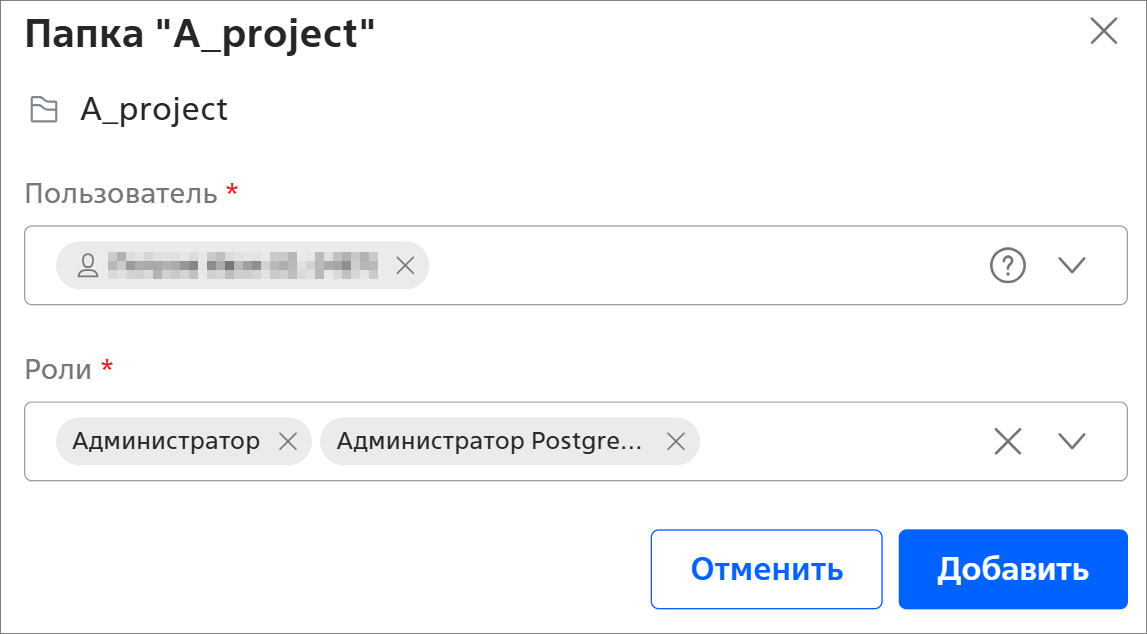The width and height of the screenshot is (1147, 634).
Task: Click the Отменить button
Action: (x=766, y=569)
